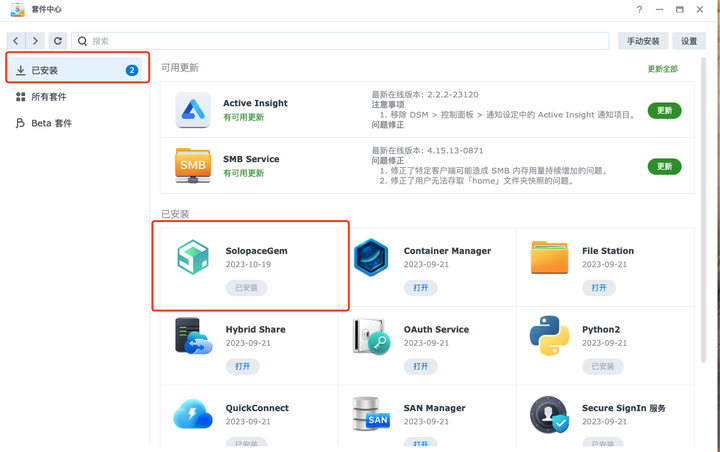Click the QuickConnect title text

point(257,408)
